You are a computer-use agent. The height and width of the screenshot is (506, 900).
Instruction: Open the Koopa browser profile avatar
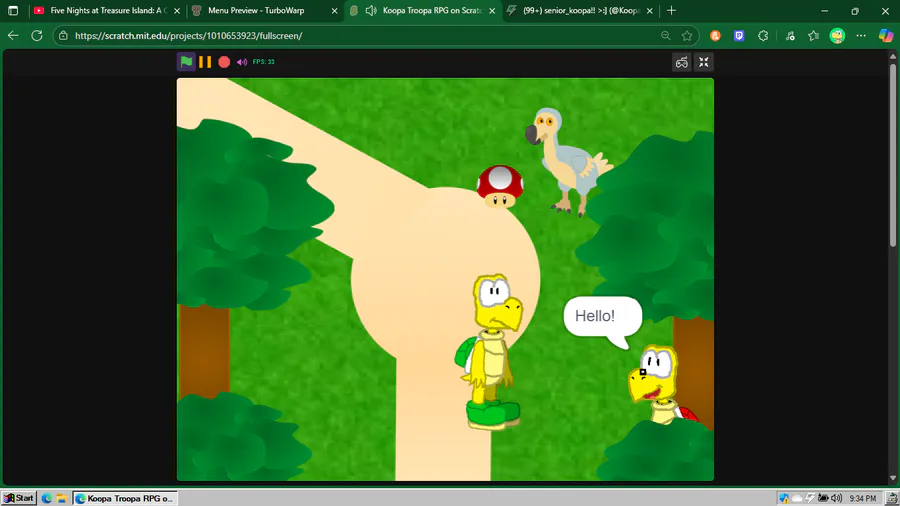[837, 36]
